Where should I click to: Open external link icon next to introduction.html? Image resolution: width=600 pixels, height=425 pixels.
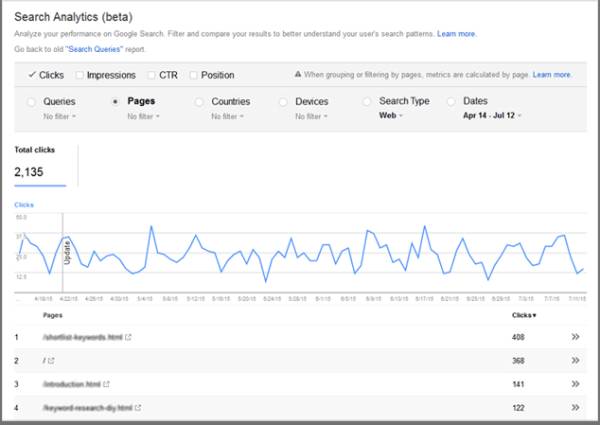[x=107, y=384]
